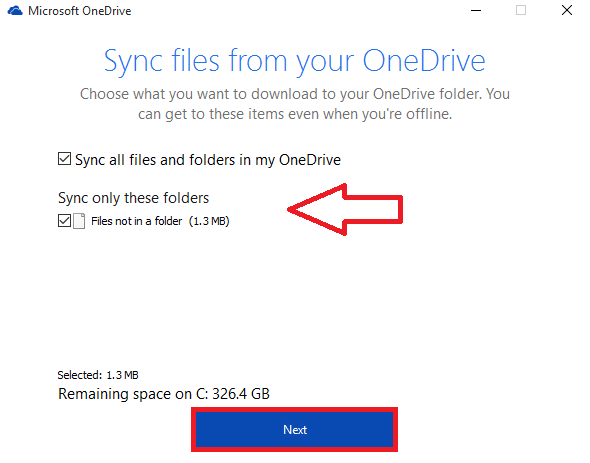Image resolution: width=590 pixels, height=463 pixels.
Task: Select the 'Files not in a folder (1.3 MB)' label
Action: pyautogui.click(x=160, y=221)
